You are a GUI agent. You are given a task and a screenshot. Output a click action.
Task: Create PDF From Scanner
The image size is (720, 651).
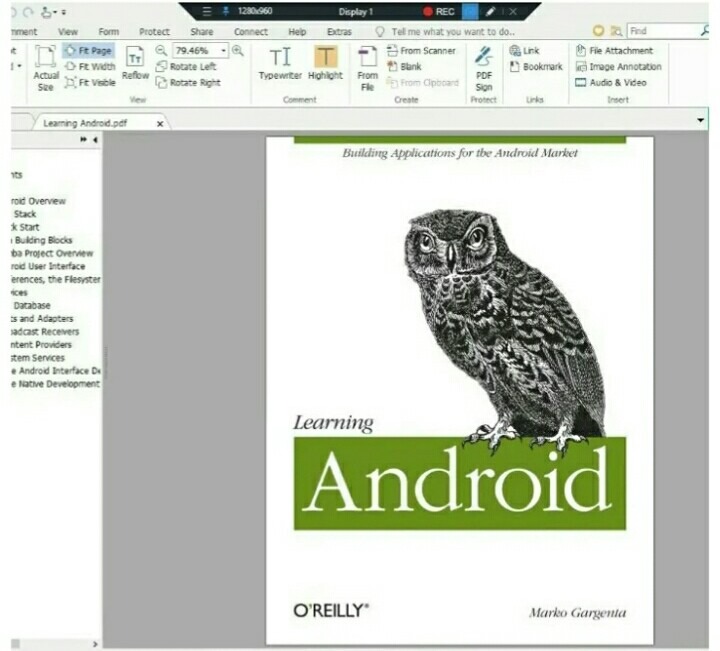coord(421,51)
